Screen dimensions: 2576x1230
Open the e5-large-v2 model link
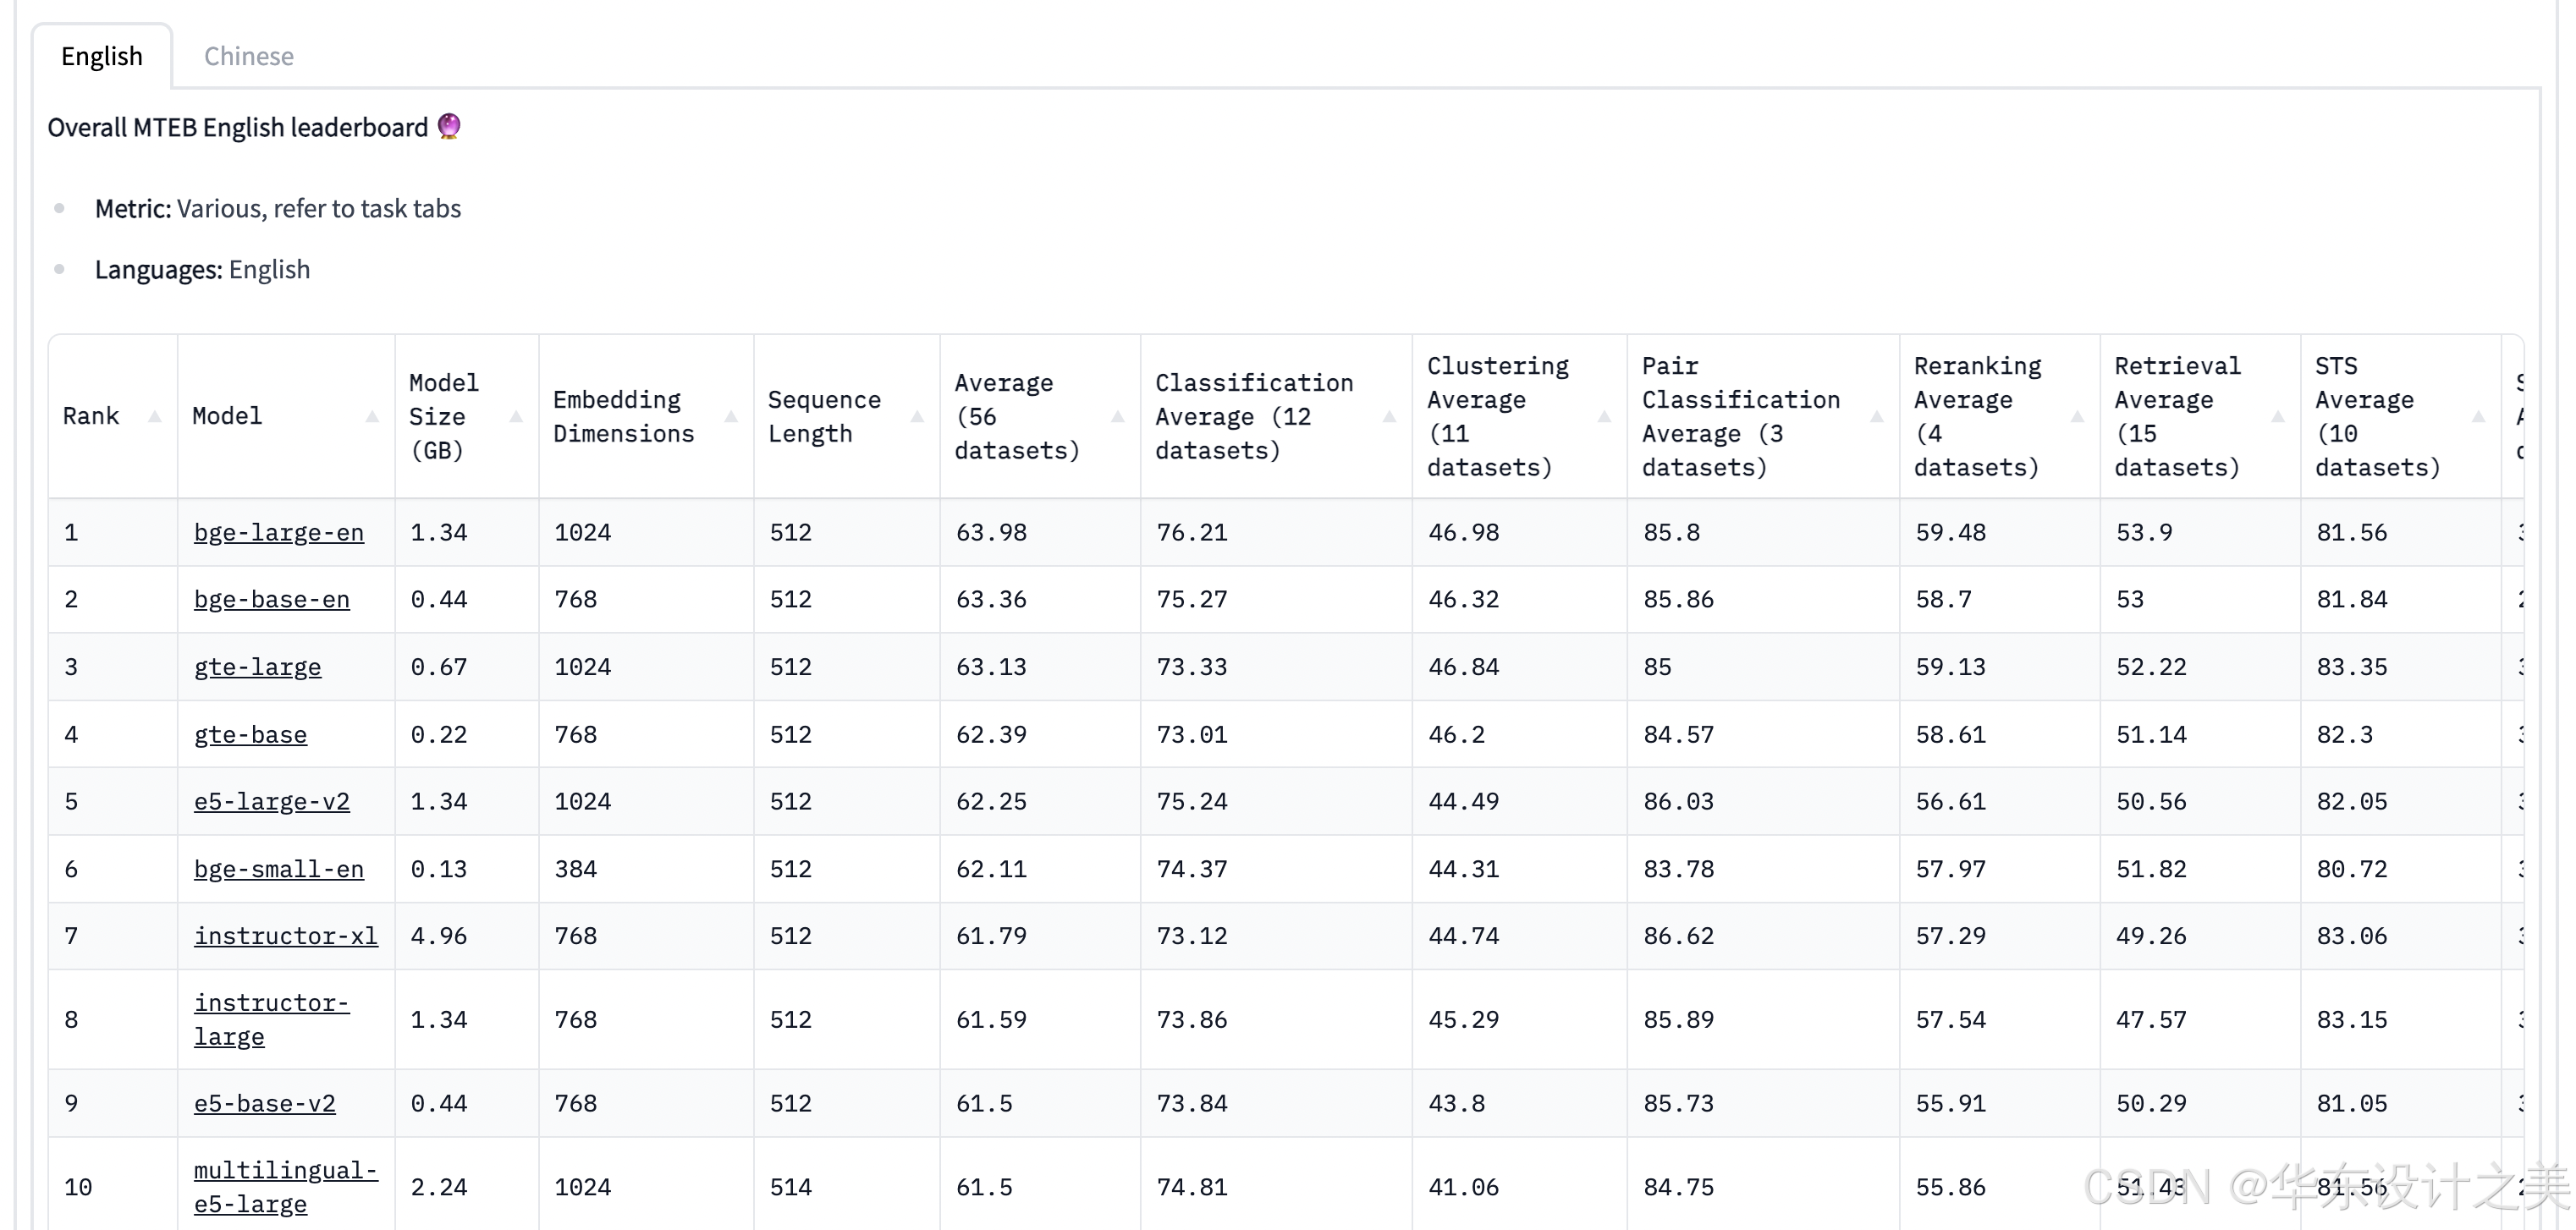point(271,801)
